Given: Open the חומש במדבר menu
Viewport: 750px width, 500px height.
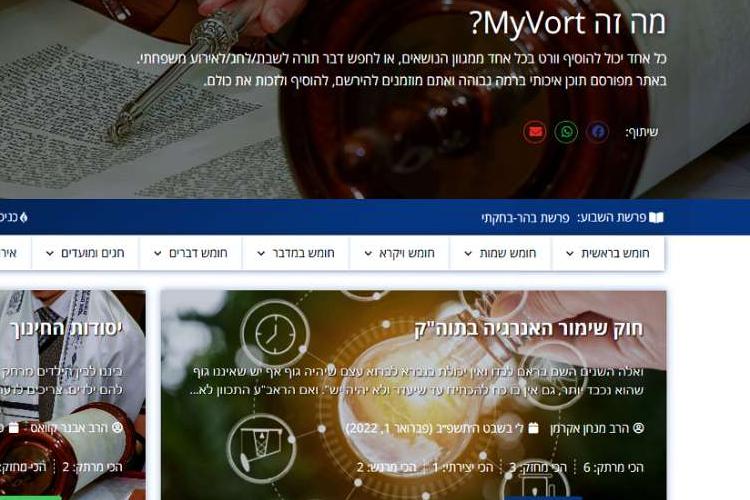Looking at the screenshot, I should (x=296, y=253).
